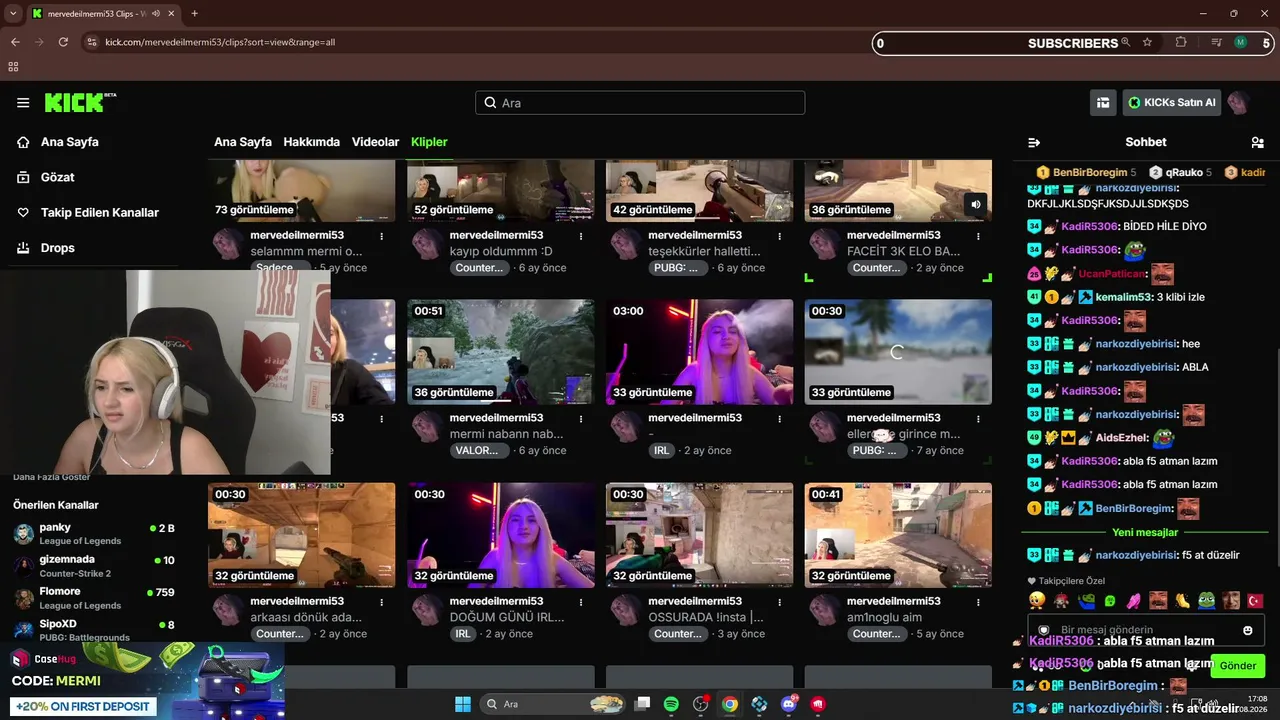Image resolution: width=1280 pixels, height=720 pixels.
Task: Play the DOĞUM GÜNÜ IRL clip thumbnail
Action: tap(500, 535)
